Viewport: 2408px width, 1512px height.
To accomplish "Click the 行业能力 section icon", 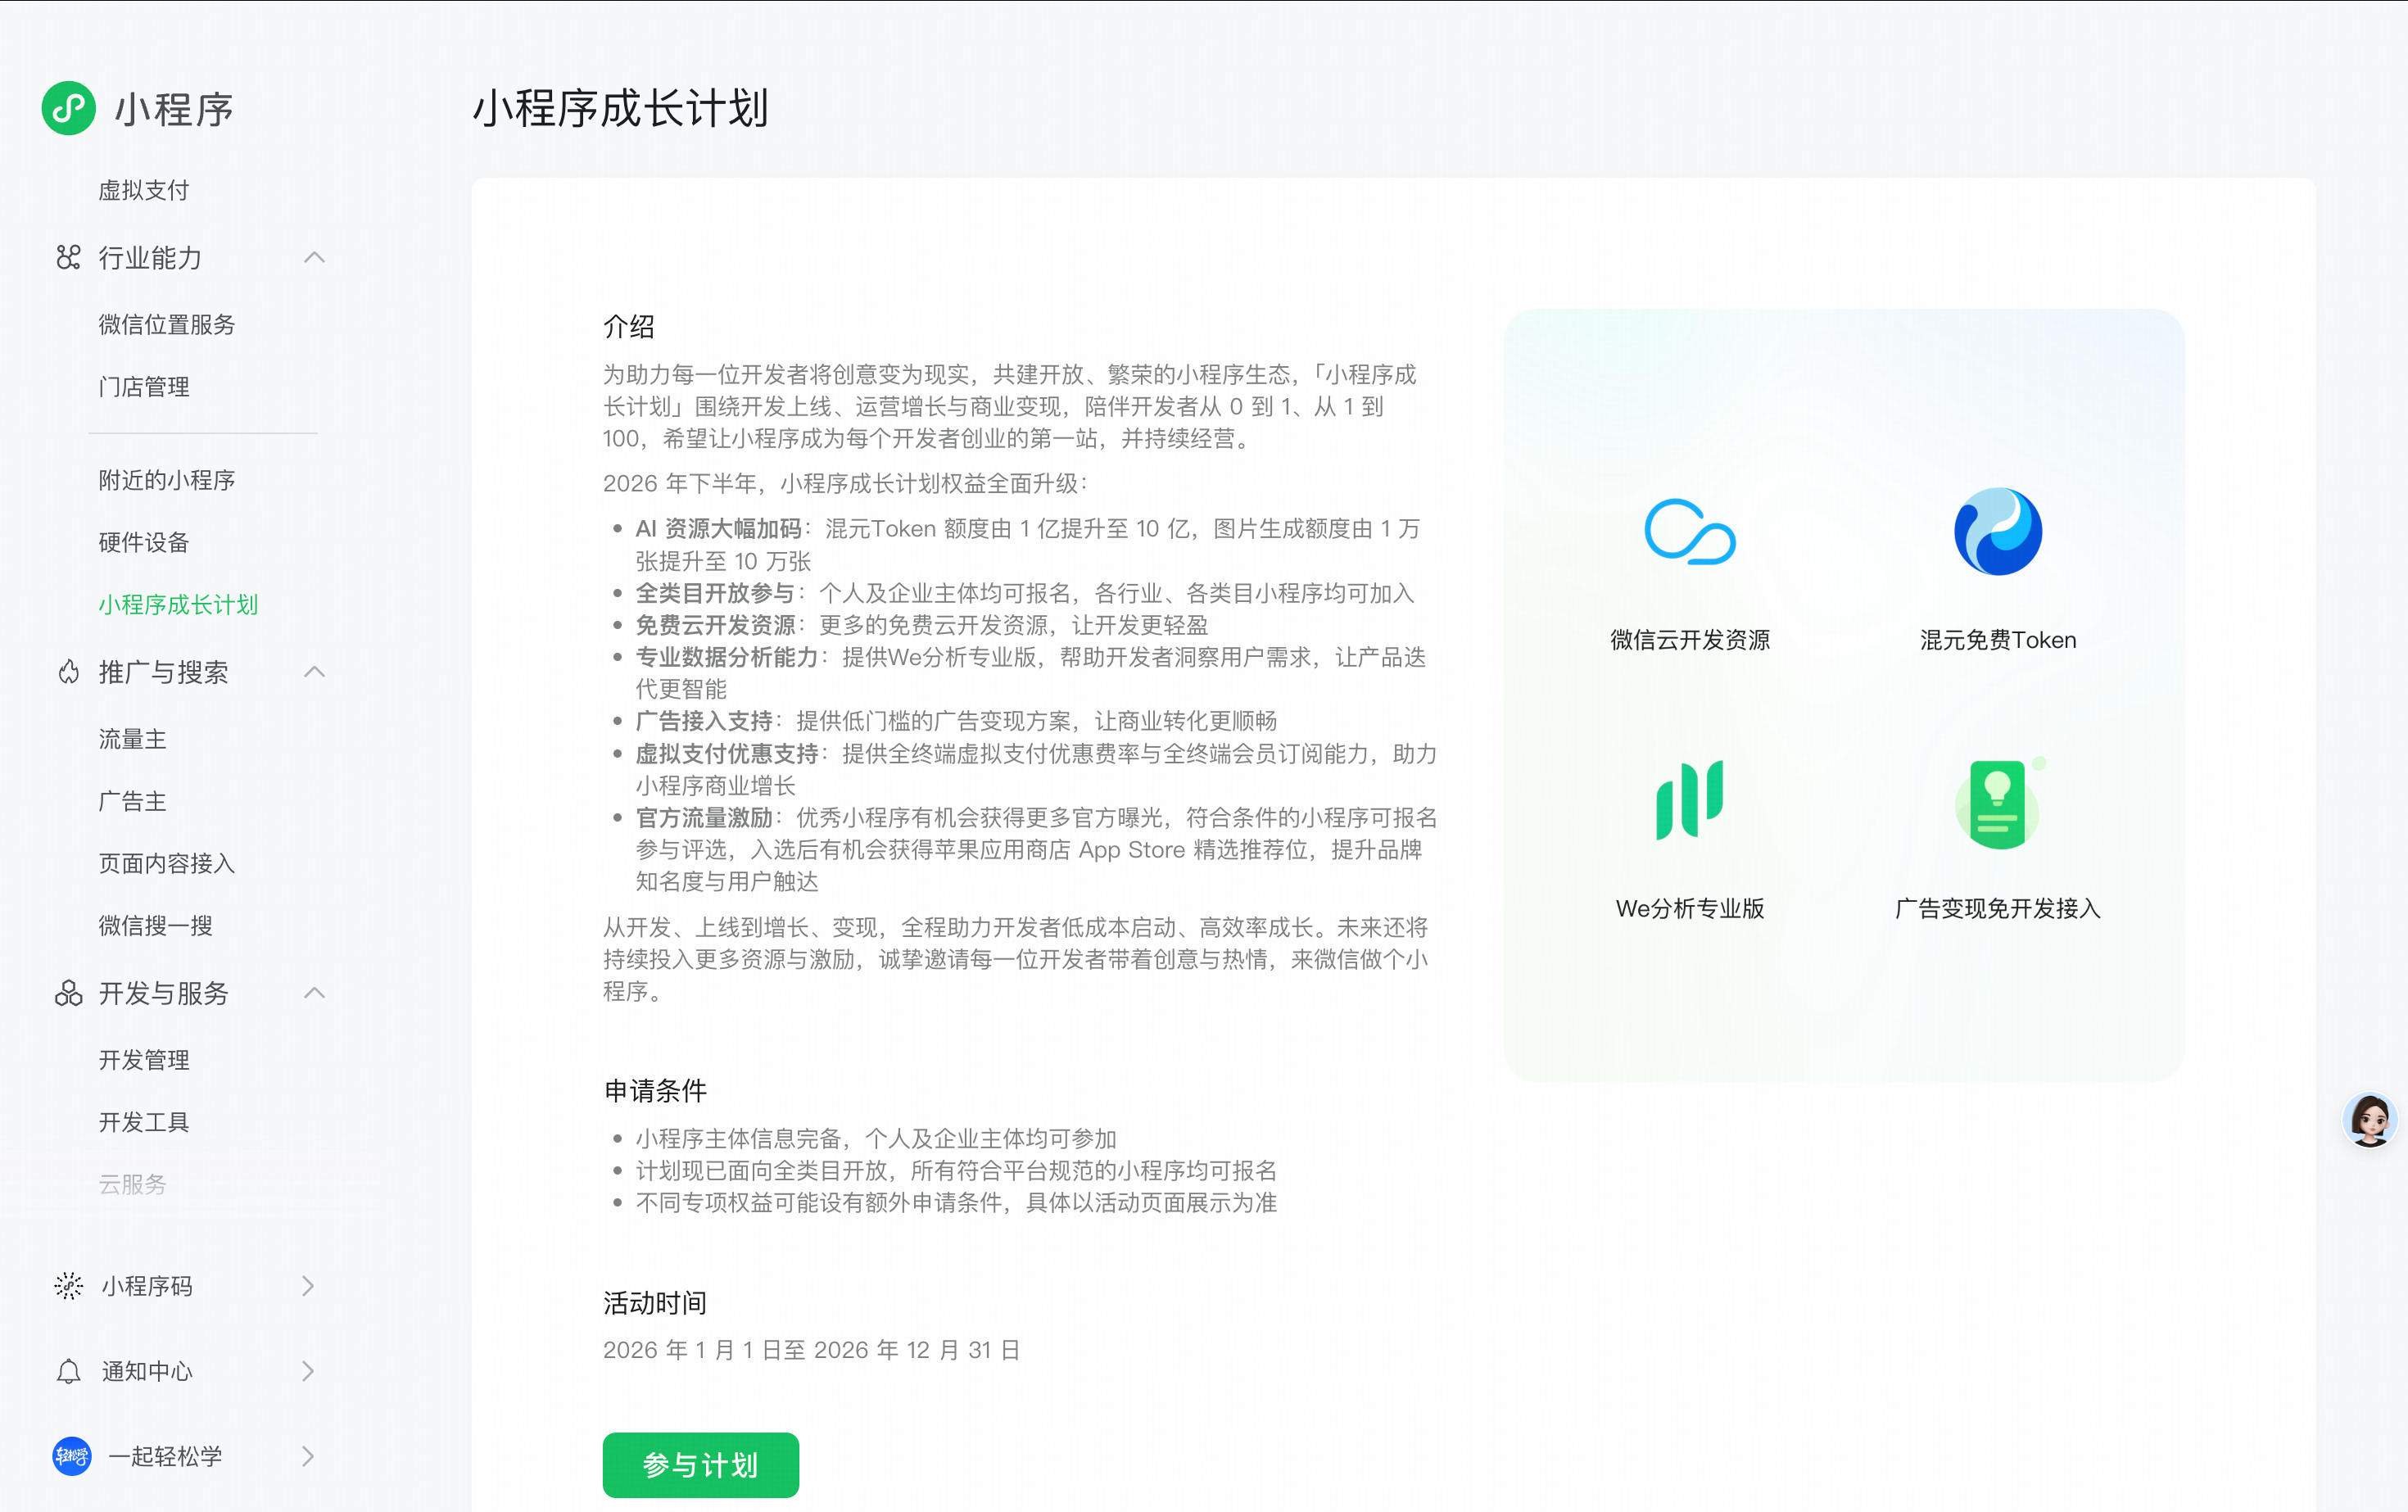I will point(68,258).
